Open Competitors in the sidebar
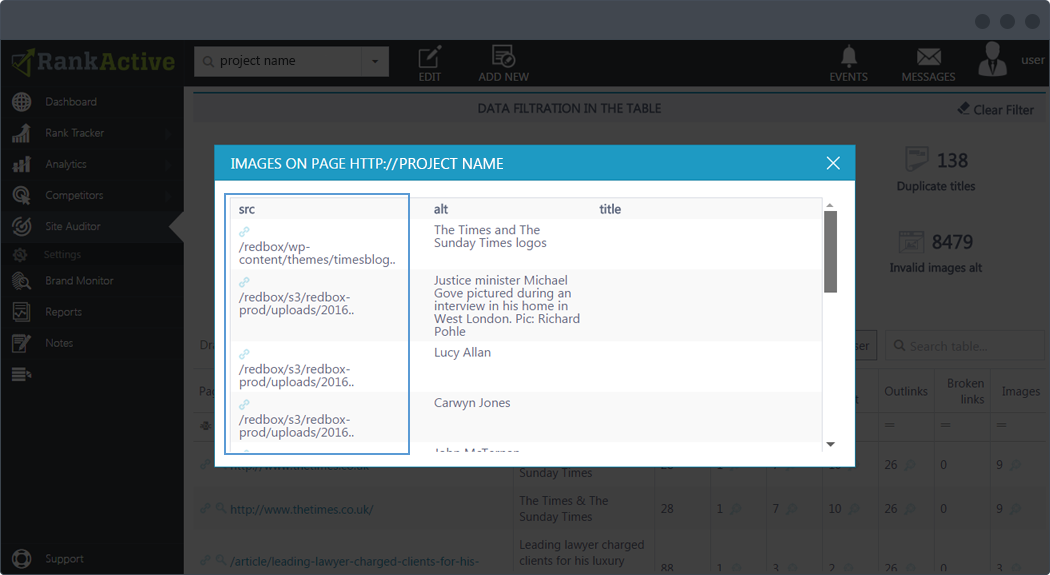Viewport: 1050px width, 575px height. click(x=74, y=195)
